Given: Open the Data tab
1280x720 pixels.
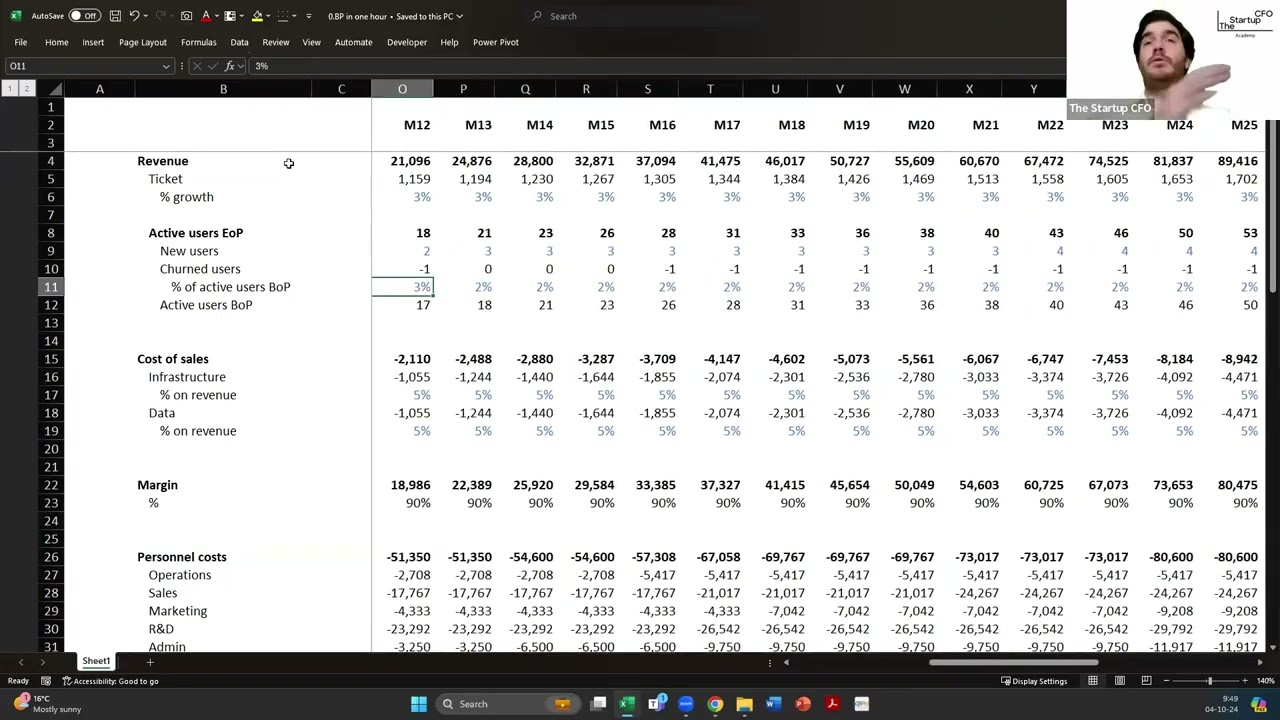Looking at the screenshot, I should [x=239, y=42].
